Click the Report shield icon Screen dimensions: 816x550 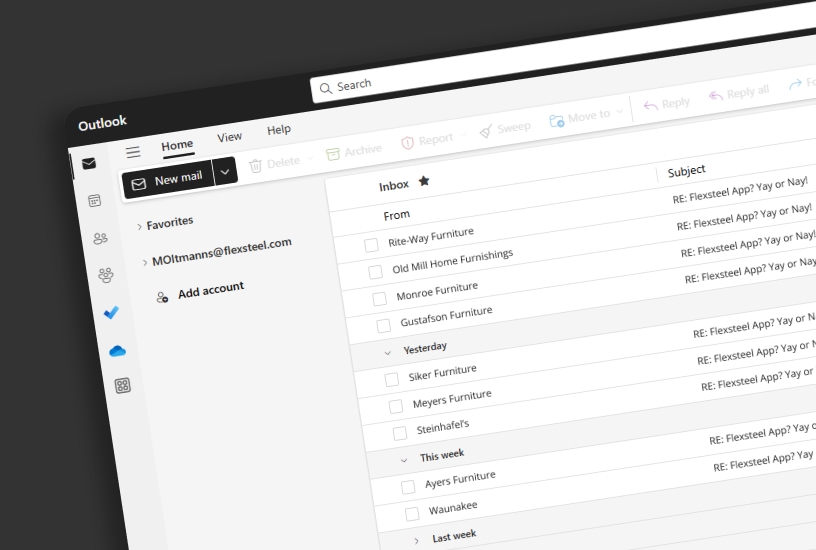(x=407, y=142)
